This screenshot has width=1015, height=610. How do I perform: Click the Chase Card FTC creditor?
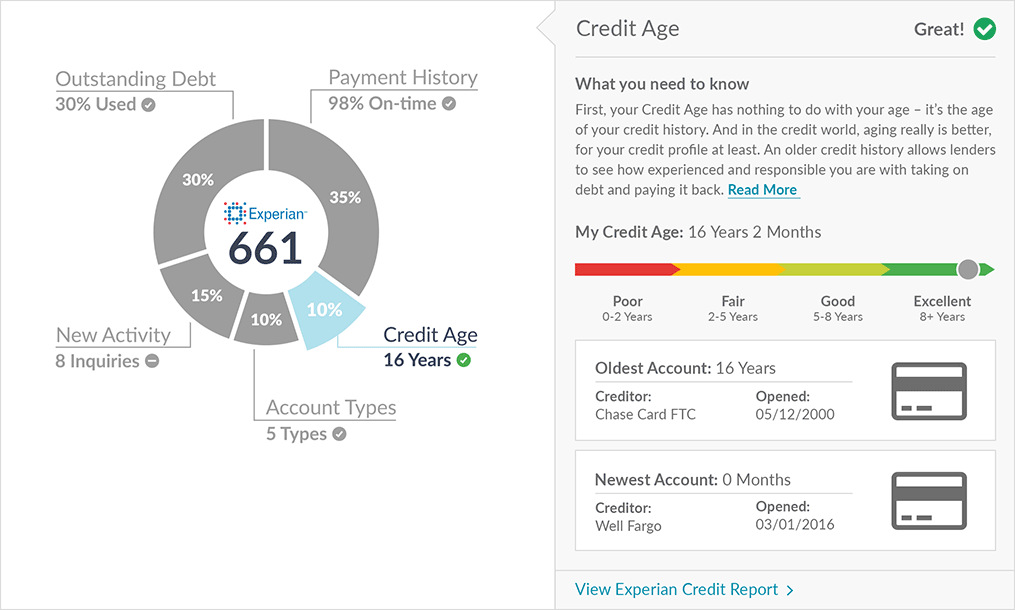[645, 414]
